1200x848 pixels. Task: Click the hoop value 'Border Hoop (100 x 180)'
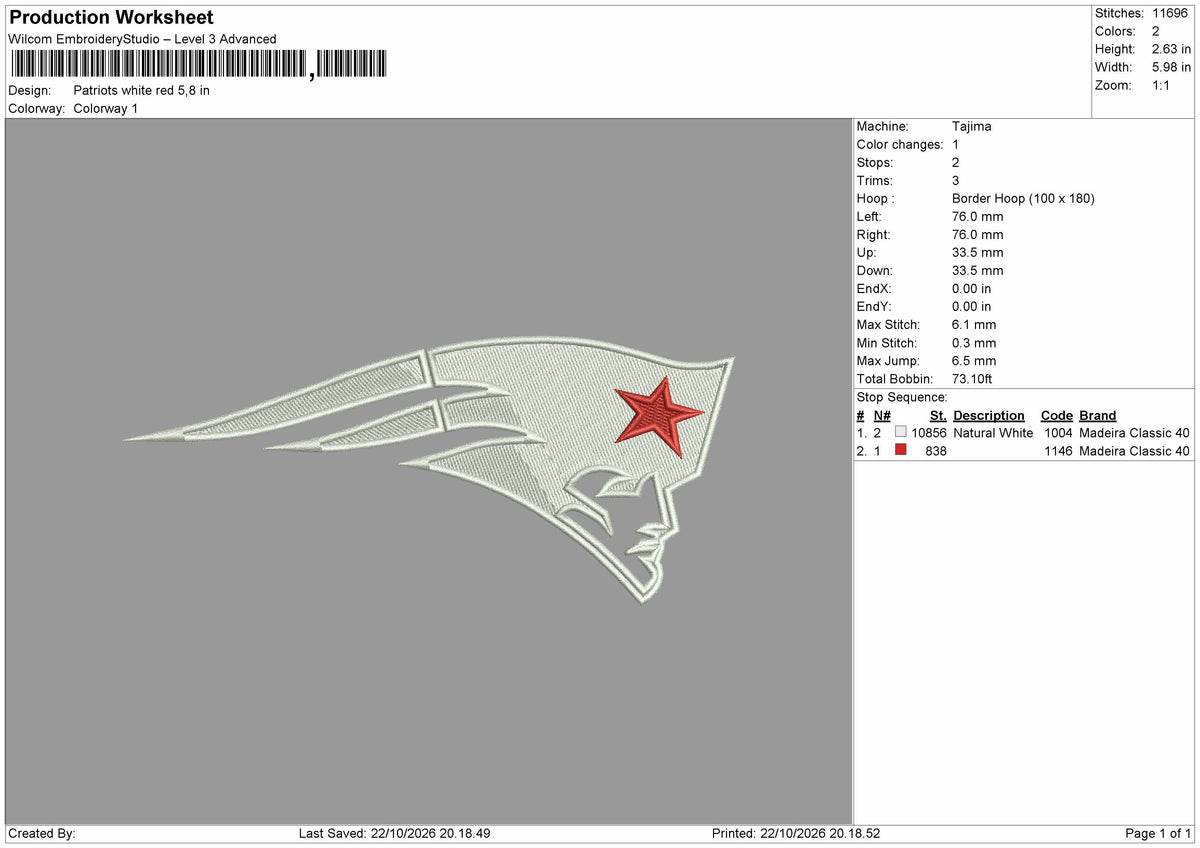[x=1023, y=199]
